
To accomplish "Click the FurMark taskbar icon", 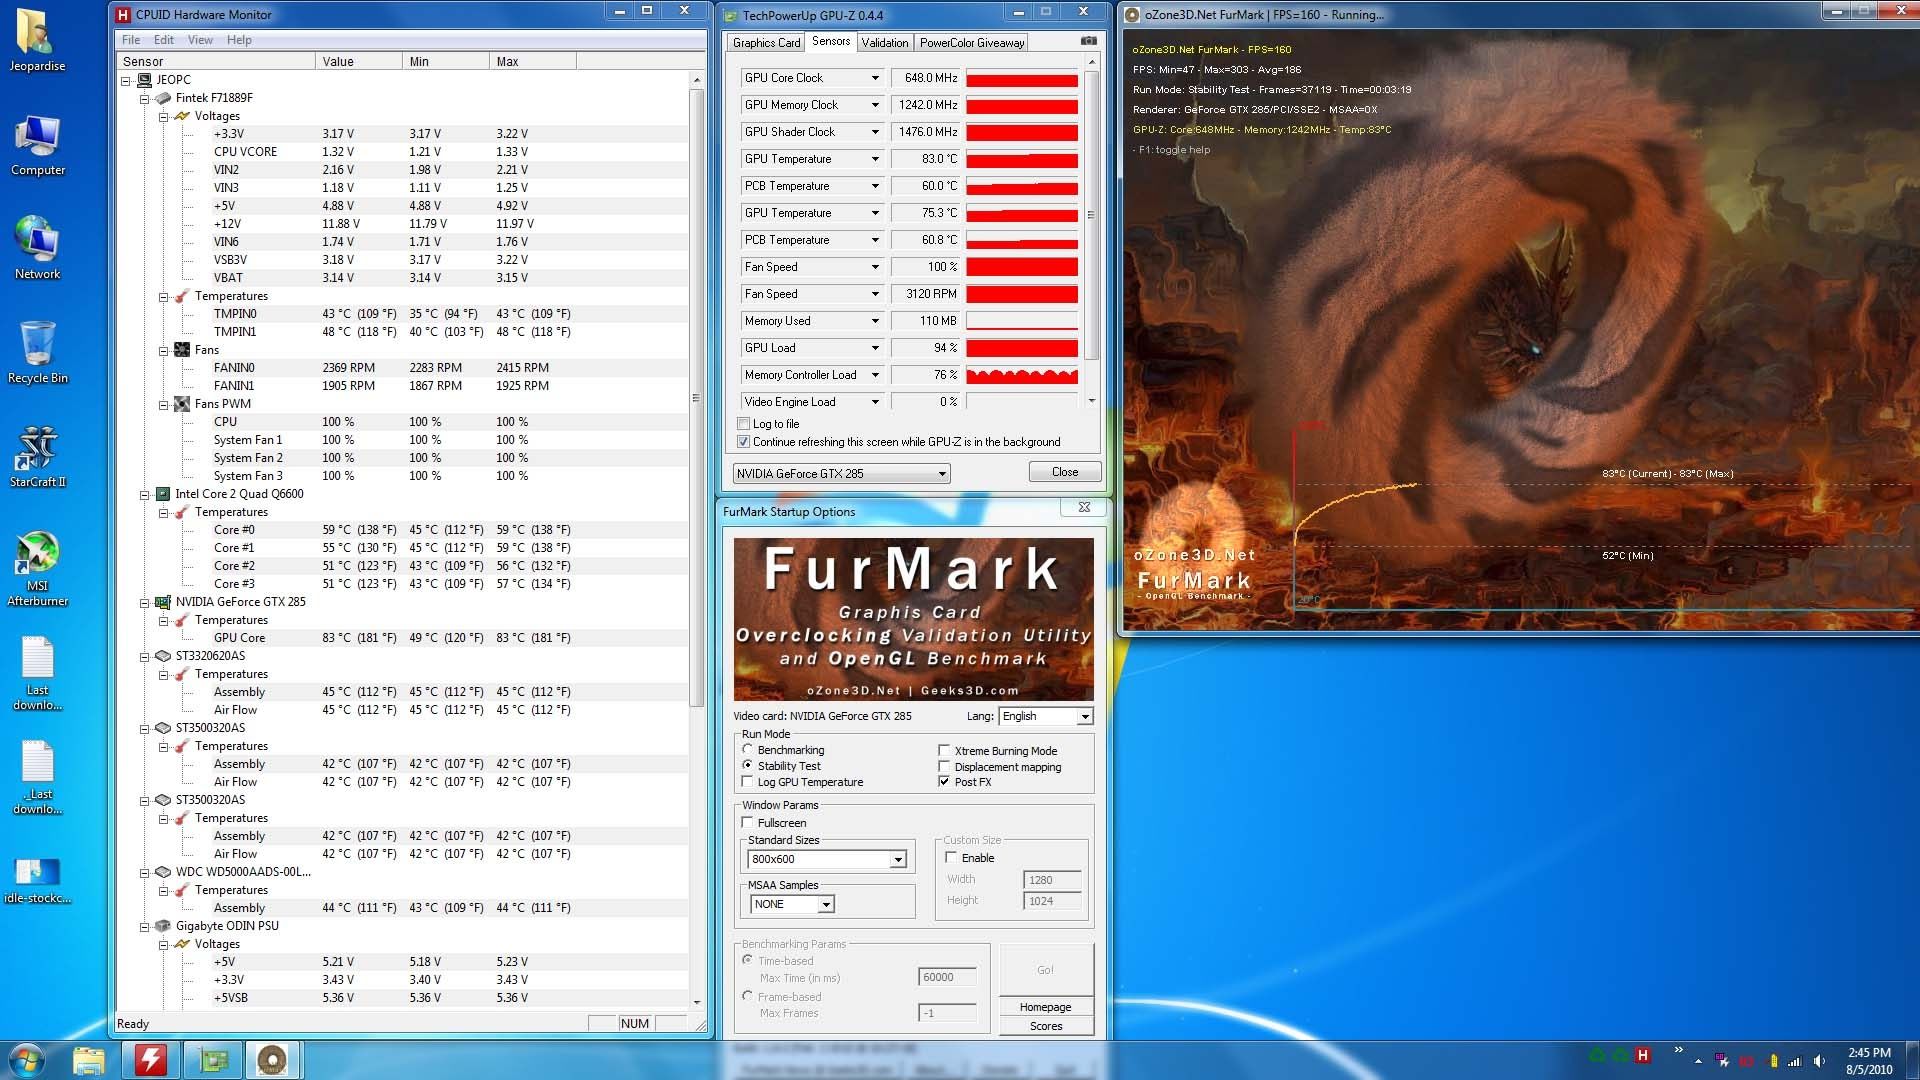I will (272, 1059).
